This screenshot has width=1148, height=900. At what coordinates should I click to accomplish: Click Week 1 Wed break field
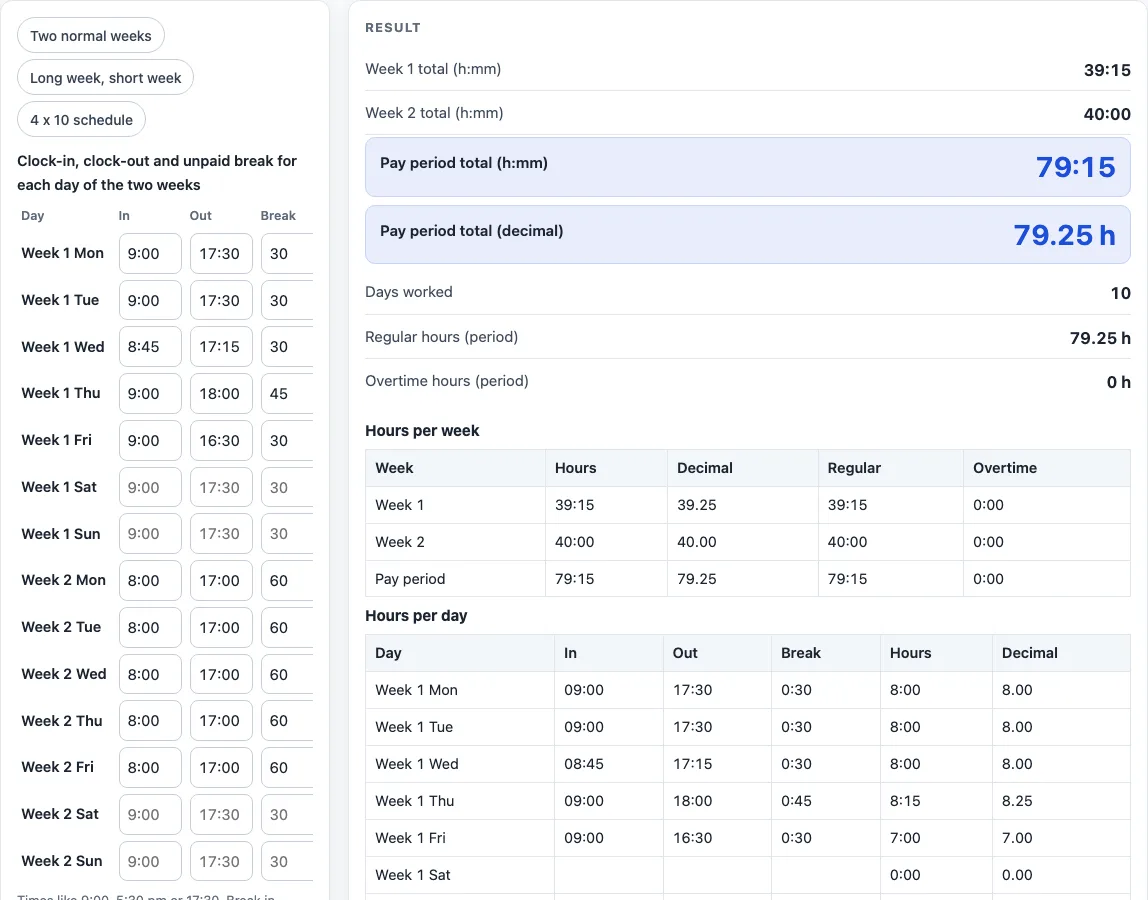(x=287, y=346)
